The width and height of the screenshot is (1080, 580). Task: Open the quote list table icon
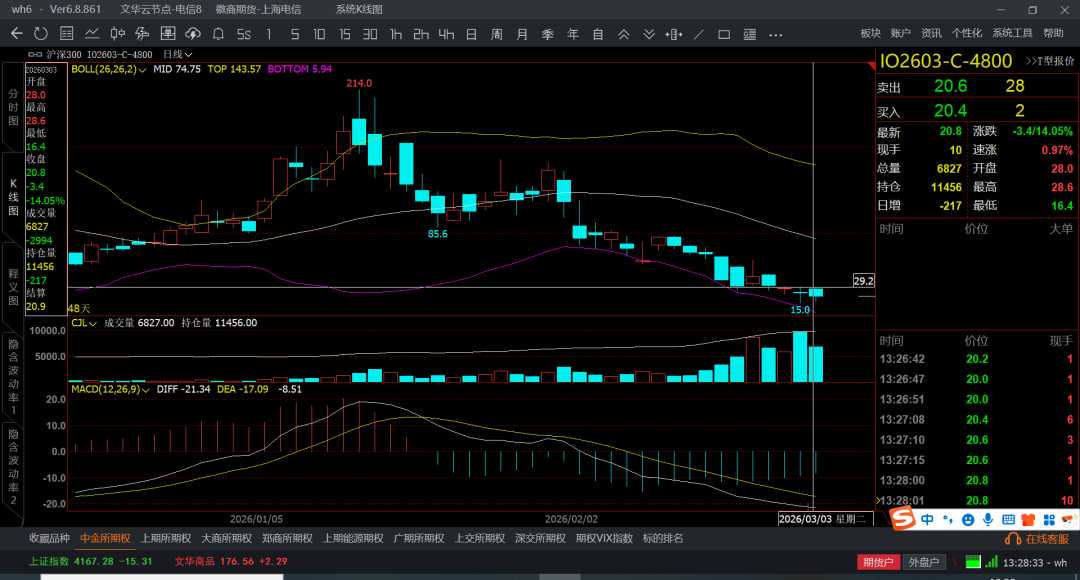coord(66,34)
